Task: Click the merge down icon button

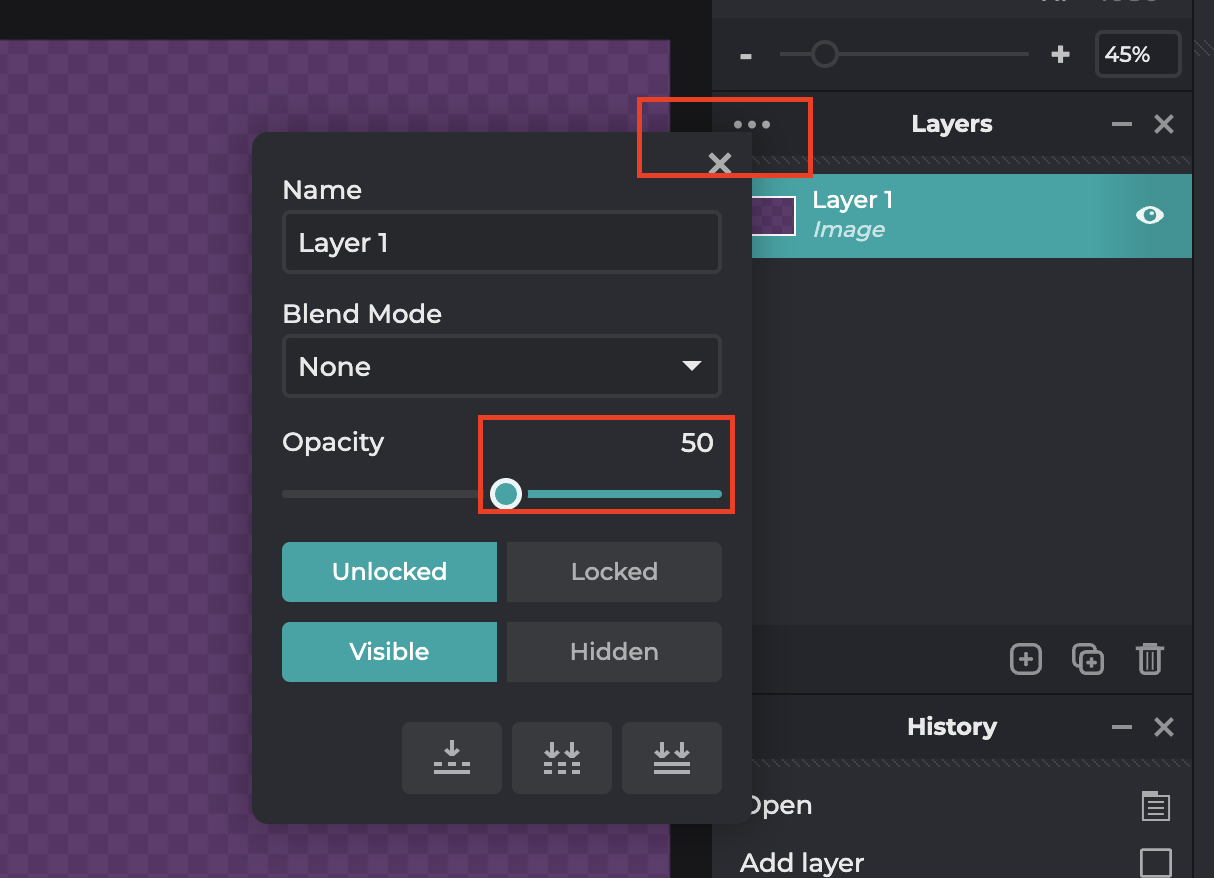Action: (452, 758)
